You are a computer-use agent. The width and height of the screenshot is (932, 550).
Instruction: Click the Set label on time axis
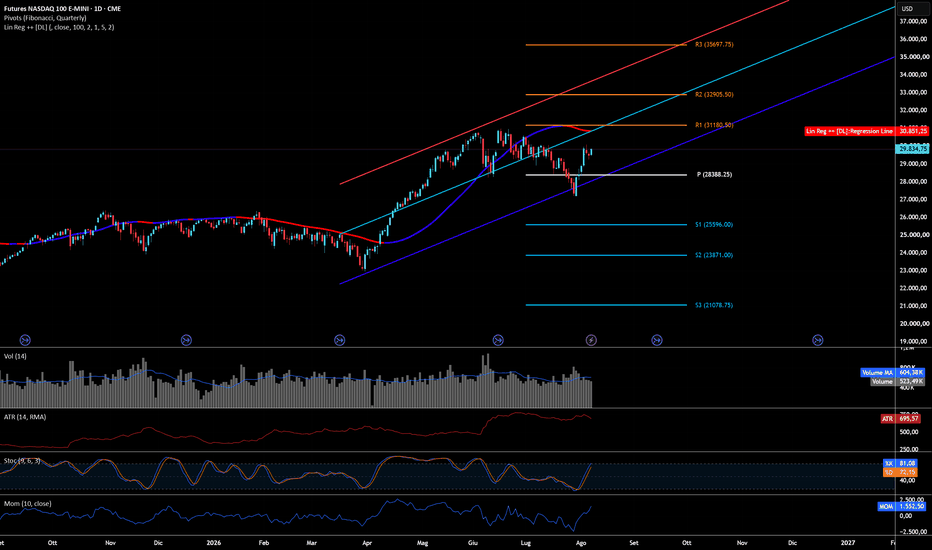click(x=634, y=543)
